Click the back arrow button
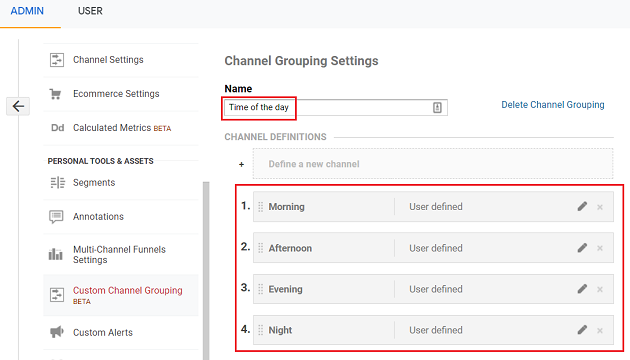Viewport: 630px width, 360px height. 18,106
